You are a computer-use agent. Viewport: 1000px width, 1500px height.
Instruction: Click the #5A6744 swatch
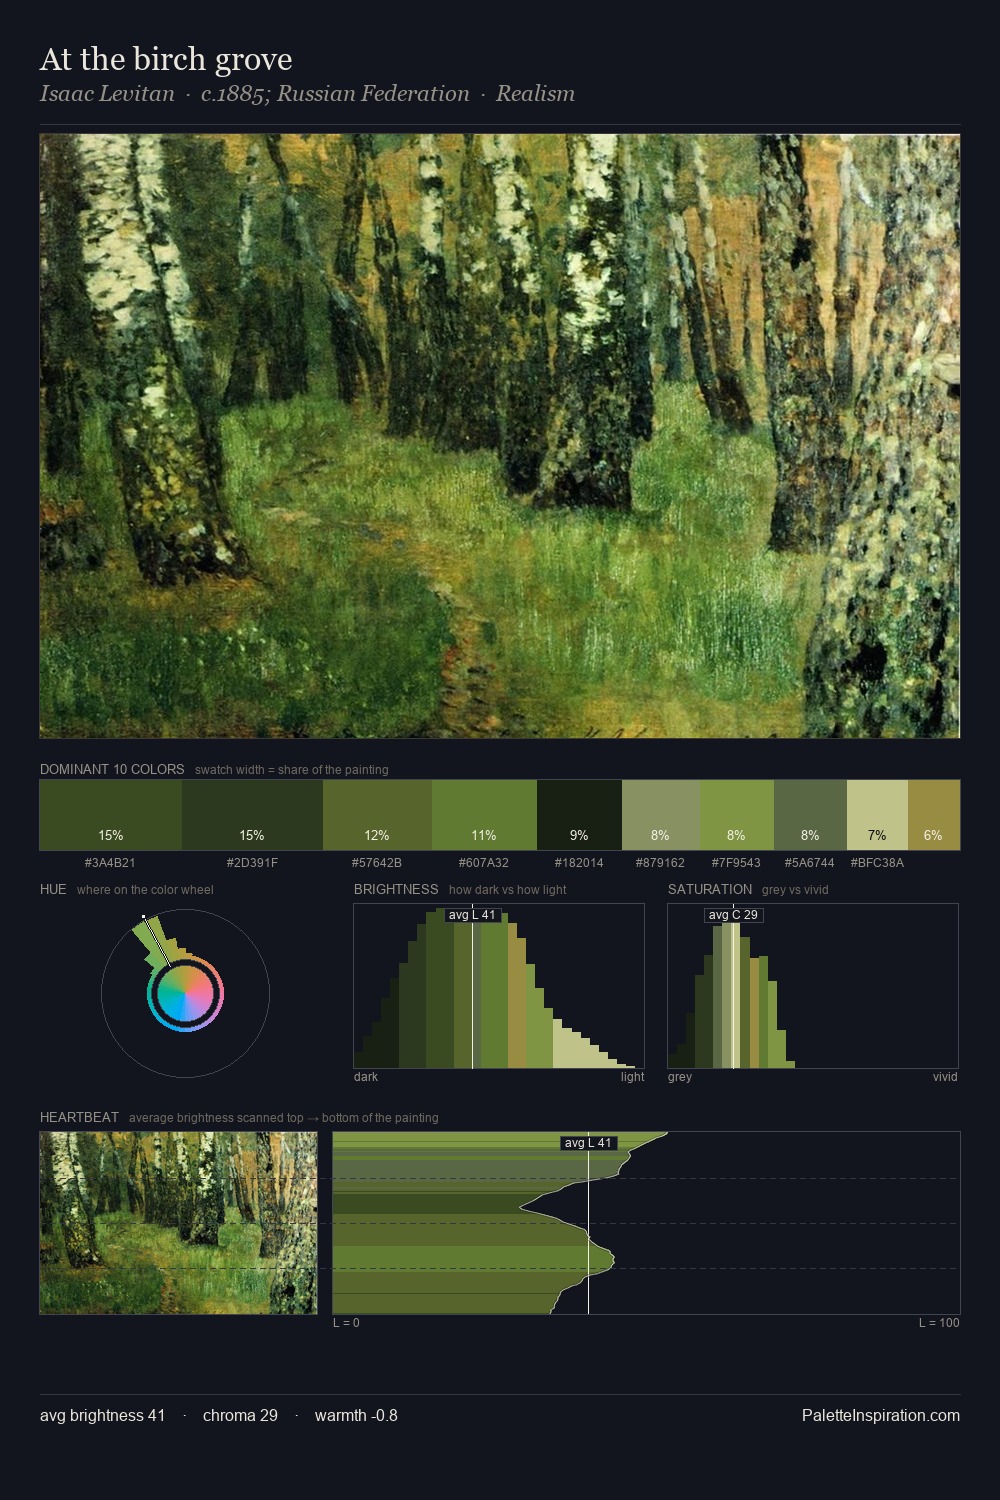(810, 815)
